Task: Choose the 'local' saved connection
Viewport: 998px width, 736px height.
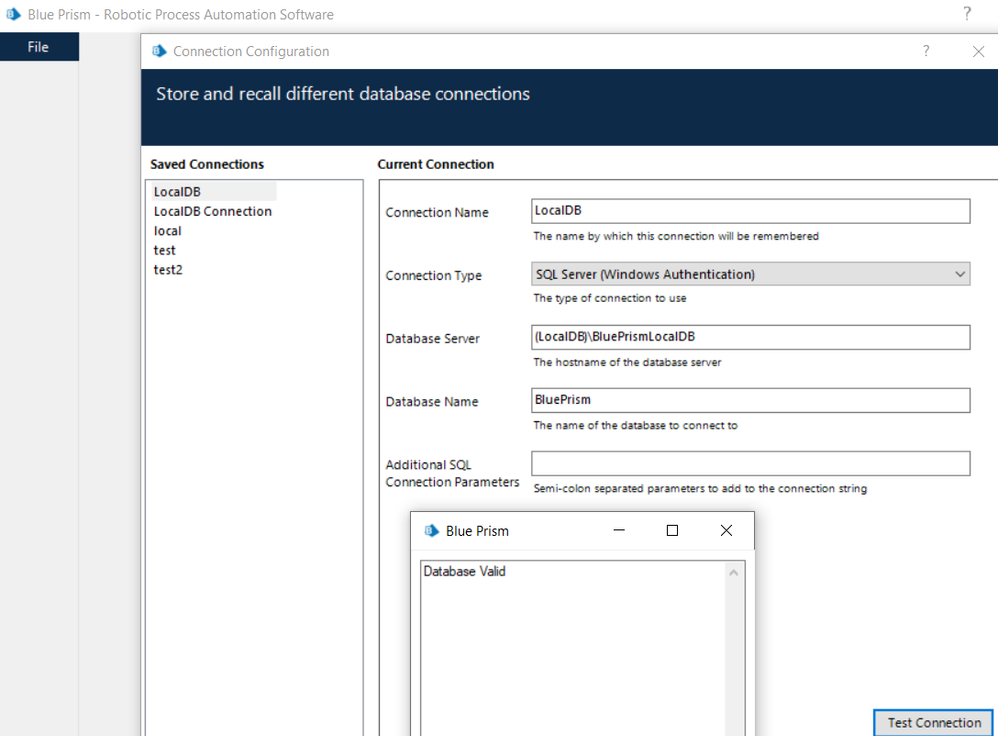Action: click(x=167, y=231)
